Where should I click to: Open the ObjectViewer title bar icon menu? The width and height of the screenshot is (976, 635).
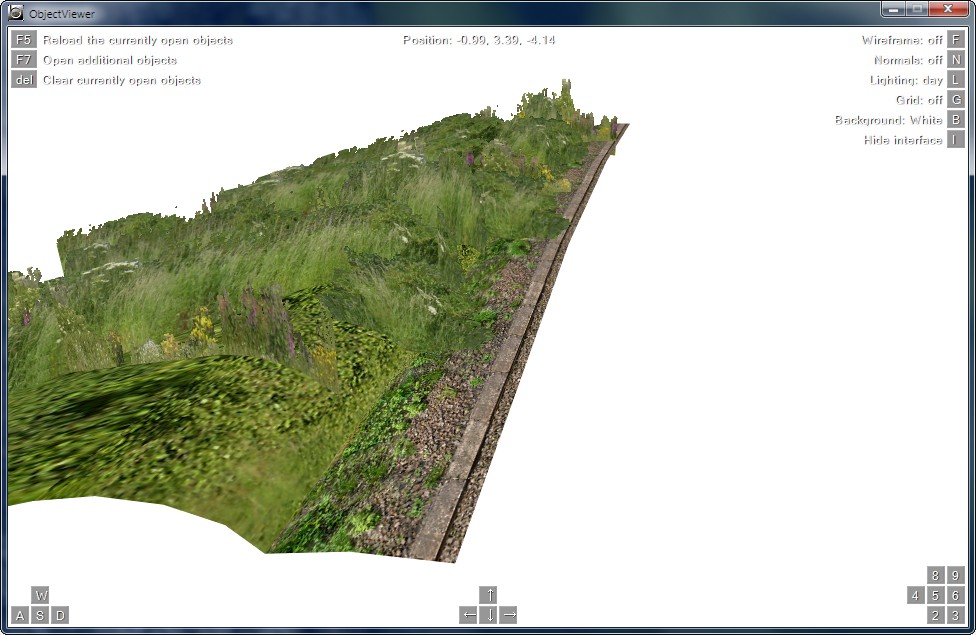click(15, 12)
